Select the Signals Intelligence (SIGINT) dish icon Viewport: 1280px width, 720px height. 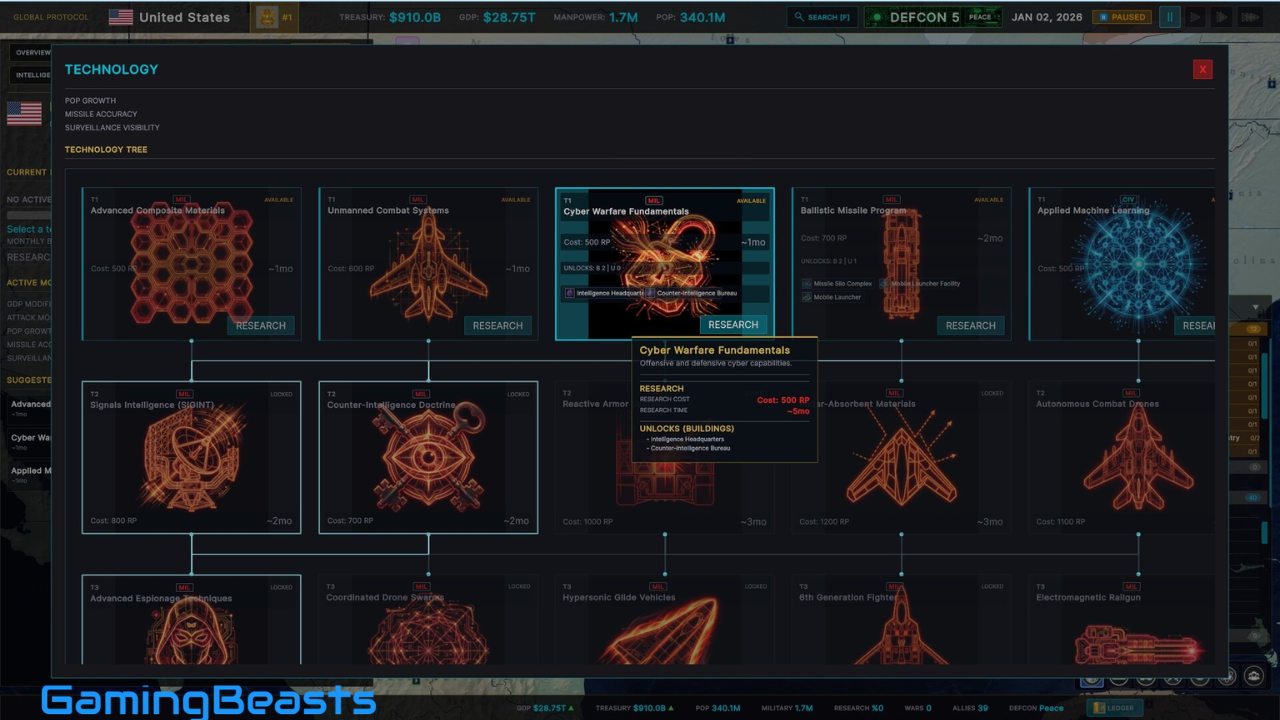coord(191,459)
